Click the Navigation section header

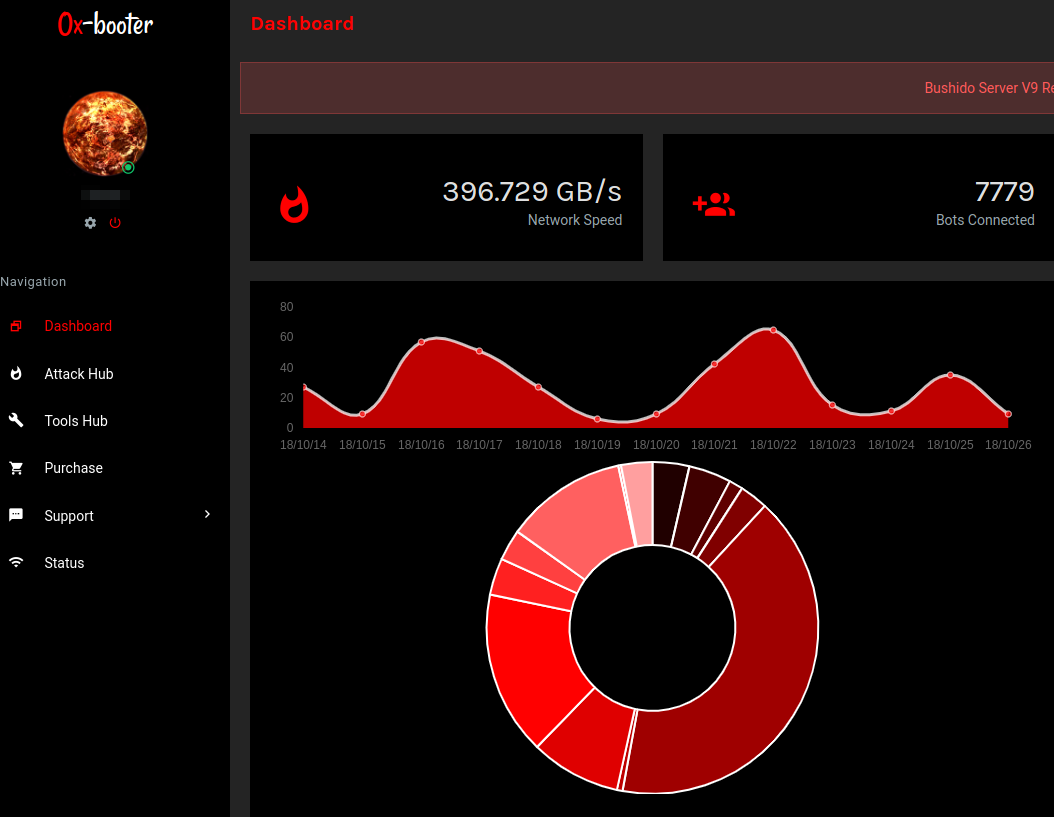click(33, 282)
